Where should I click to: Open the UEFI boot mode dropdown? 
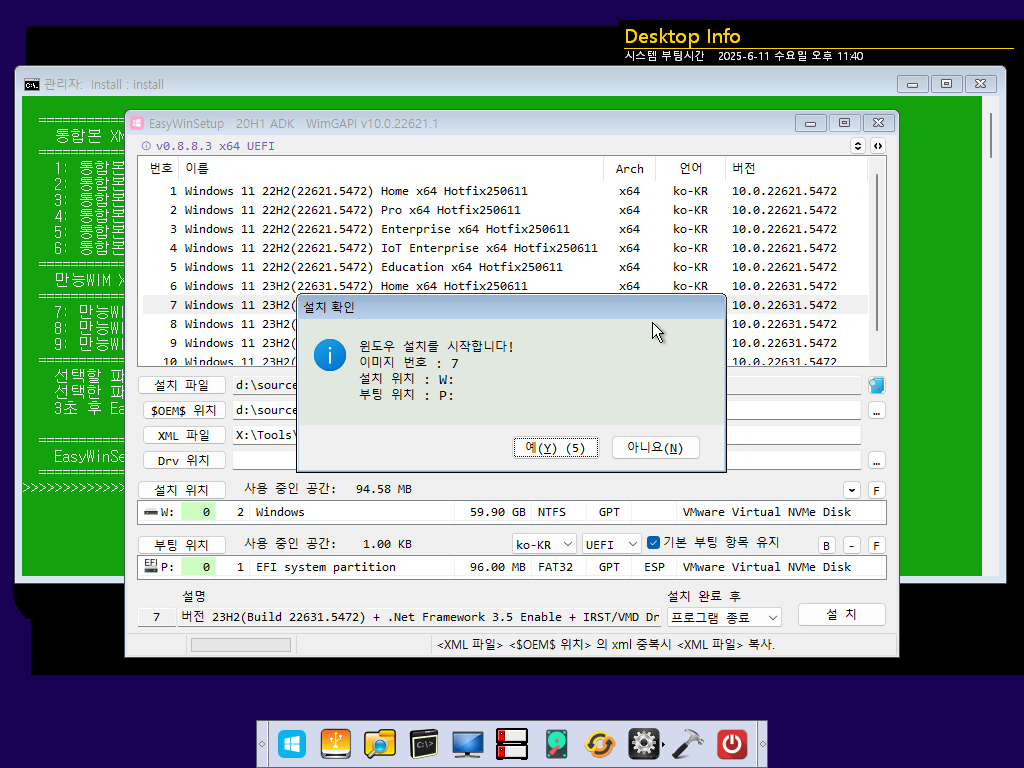(x=611, y=544)
